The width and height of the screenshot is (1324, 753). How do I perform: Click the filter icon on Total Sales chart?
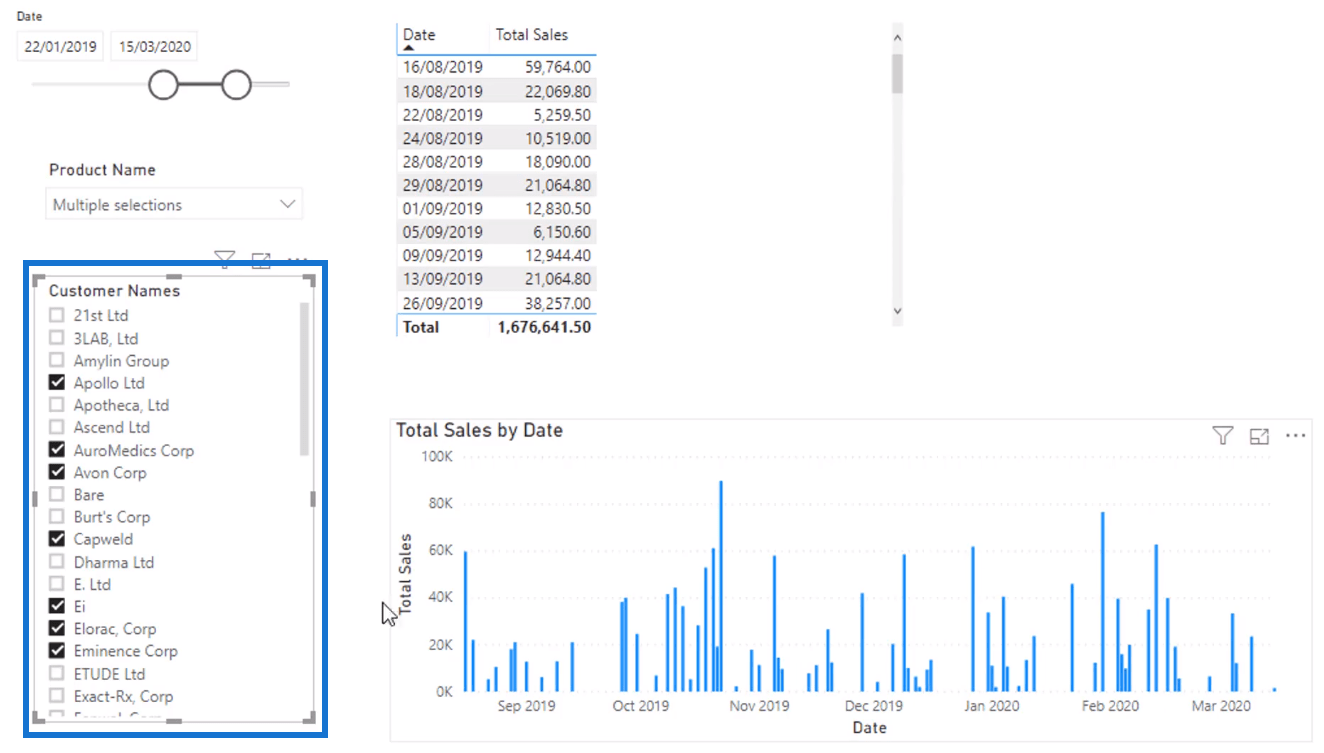(x=1222, y=435)
